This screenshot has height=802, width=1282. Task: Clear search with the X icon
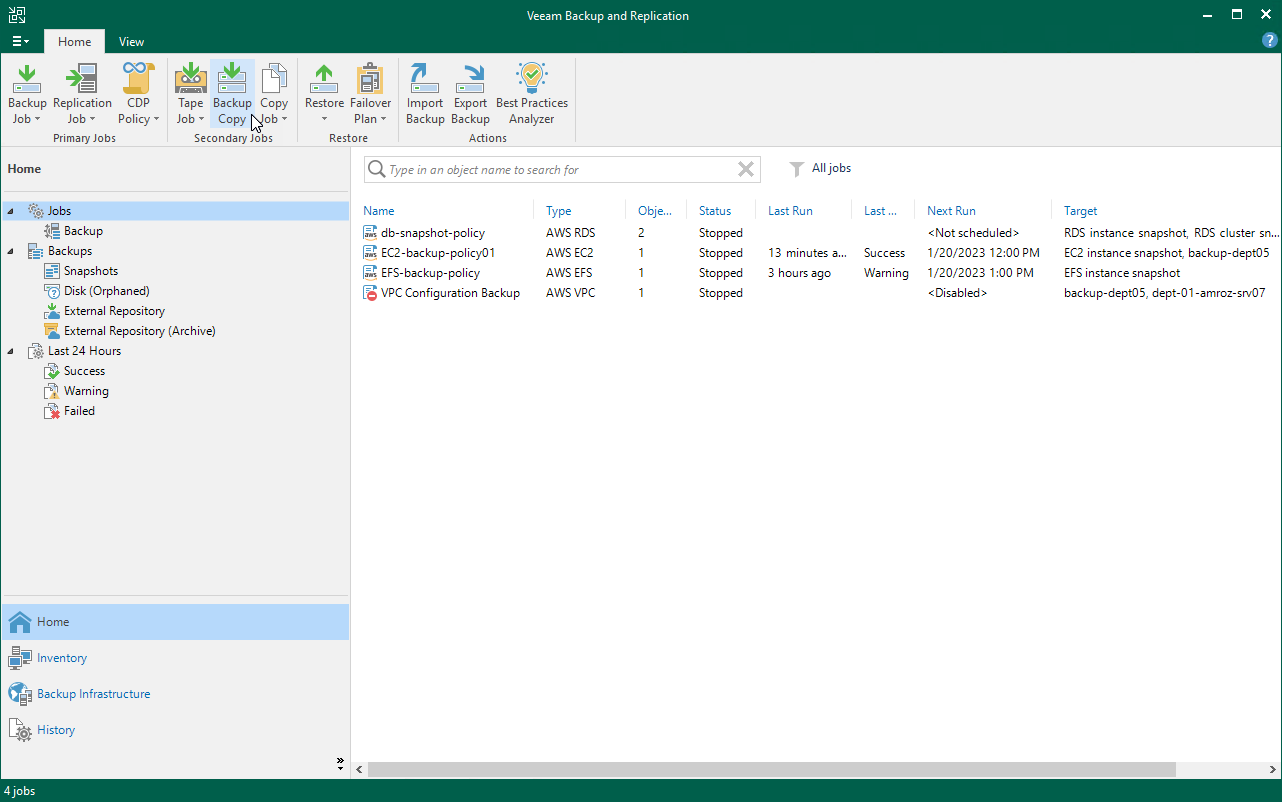[x=746, y=169]
